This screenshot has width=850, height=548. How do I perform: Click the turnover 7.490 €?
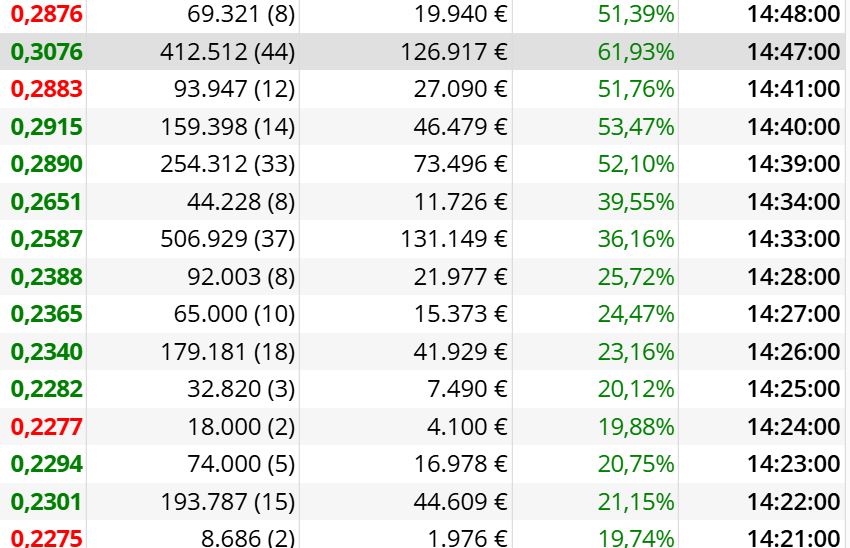[x=467, y=389]
